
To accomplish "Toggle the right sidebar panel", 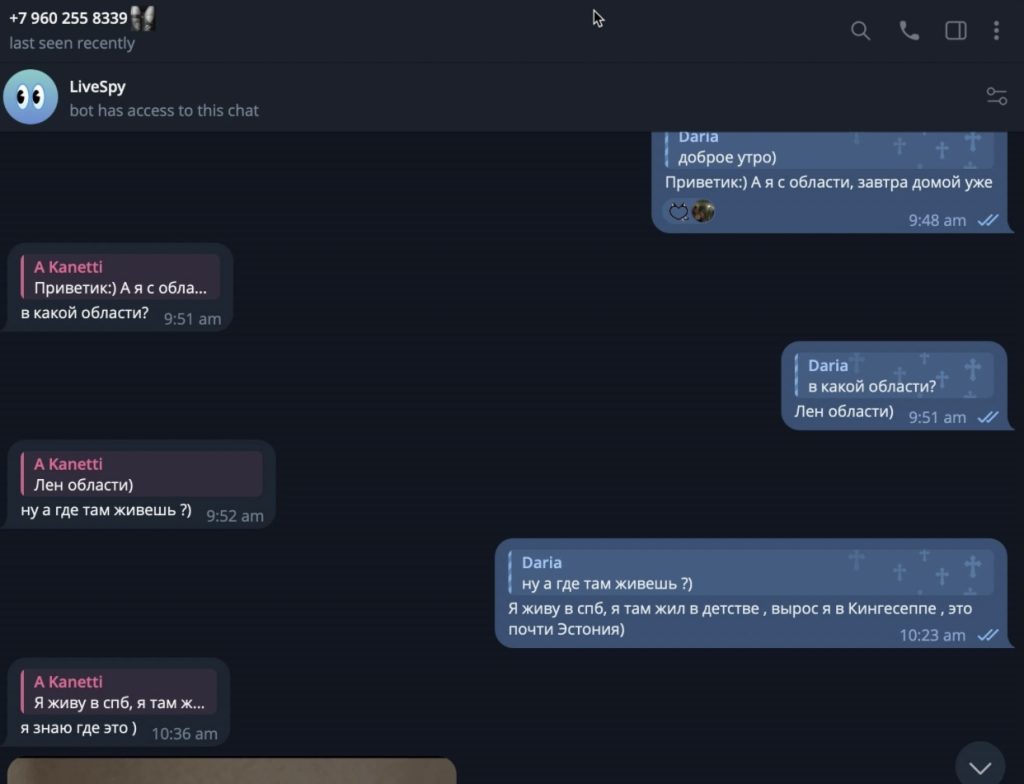I will point(955,31).
